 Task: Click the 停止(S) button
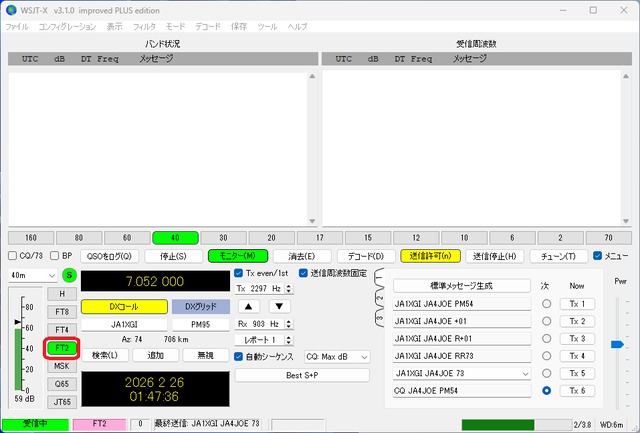pyautogui.click(x=173, y=256)
